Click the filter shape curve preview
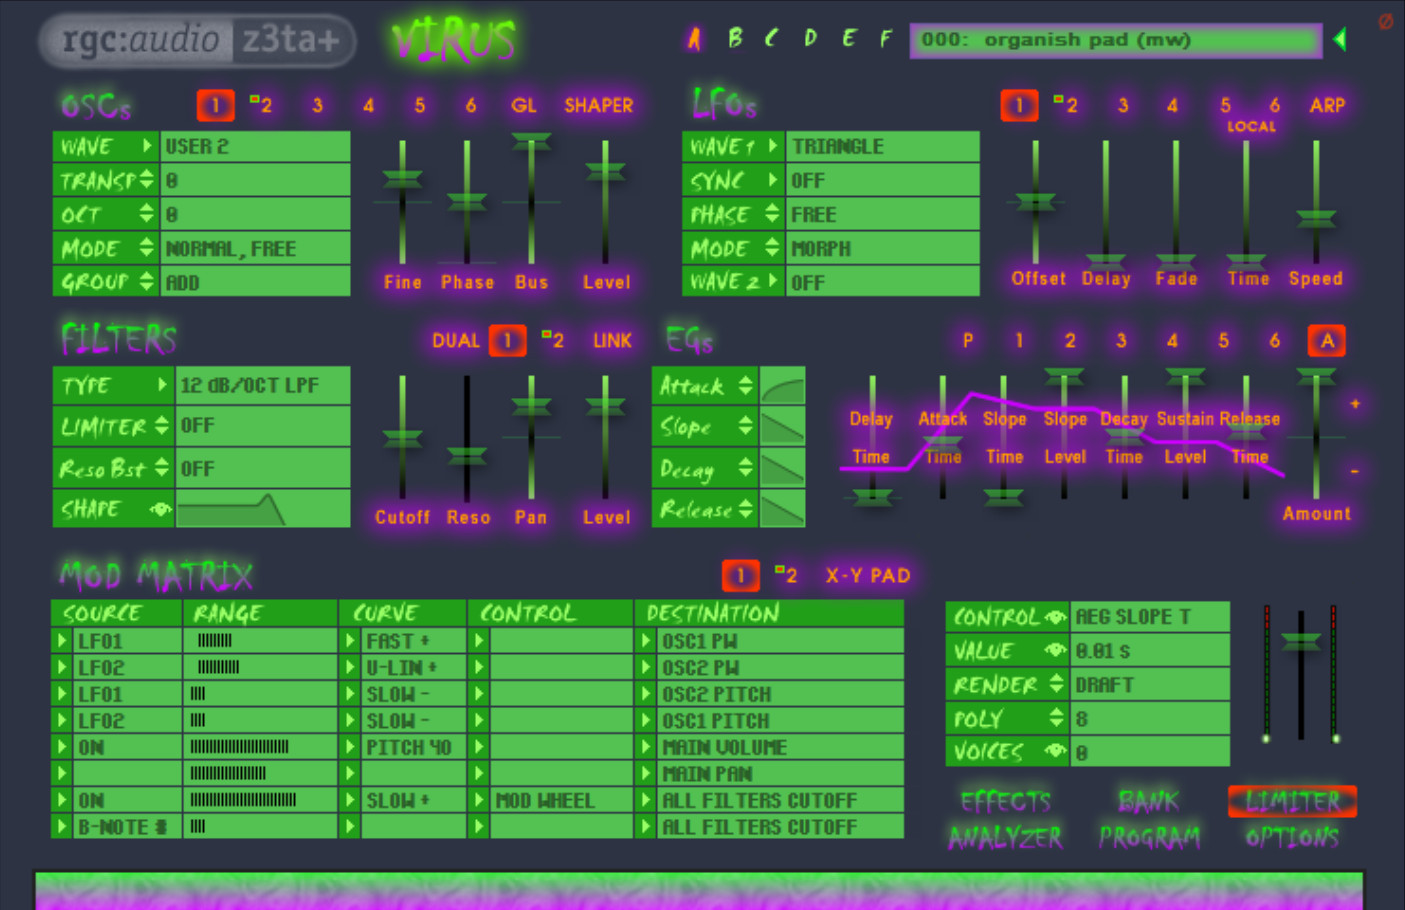 click(x=263, y=509)
